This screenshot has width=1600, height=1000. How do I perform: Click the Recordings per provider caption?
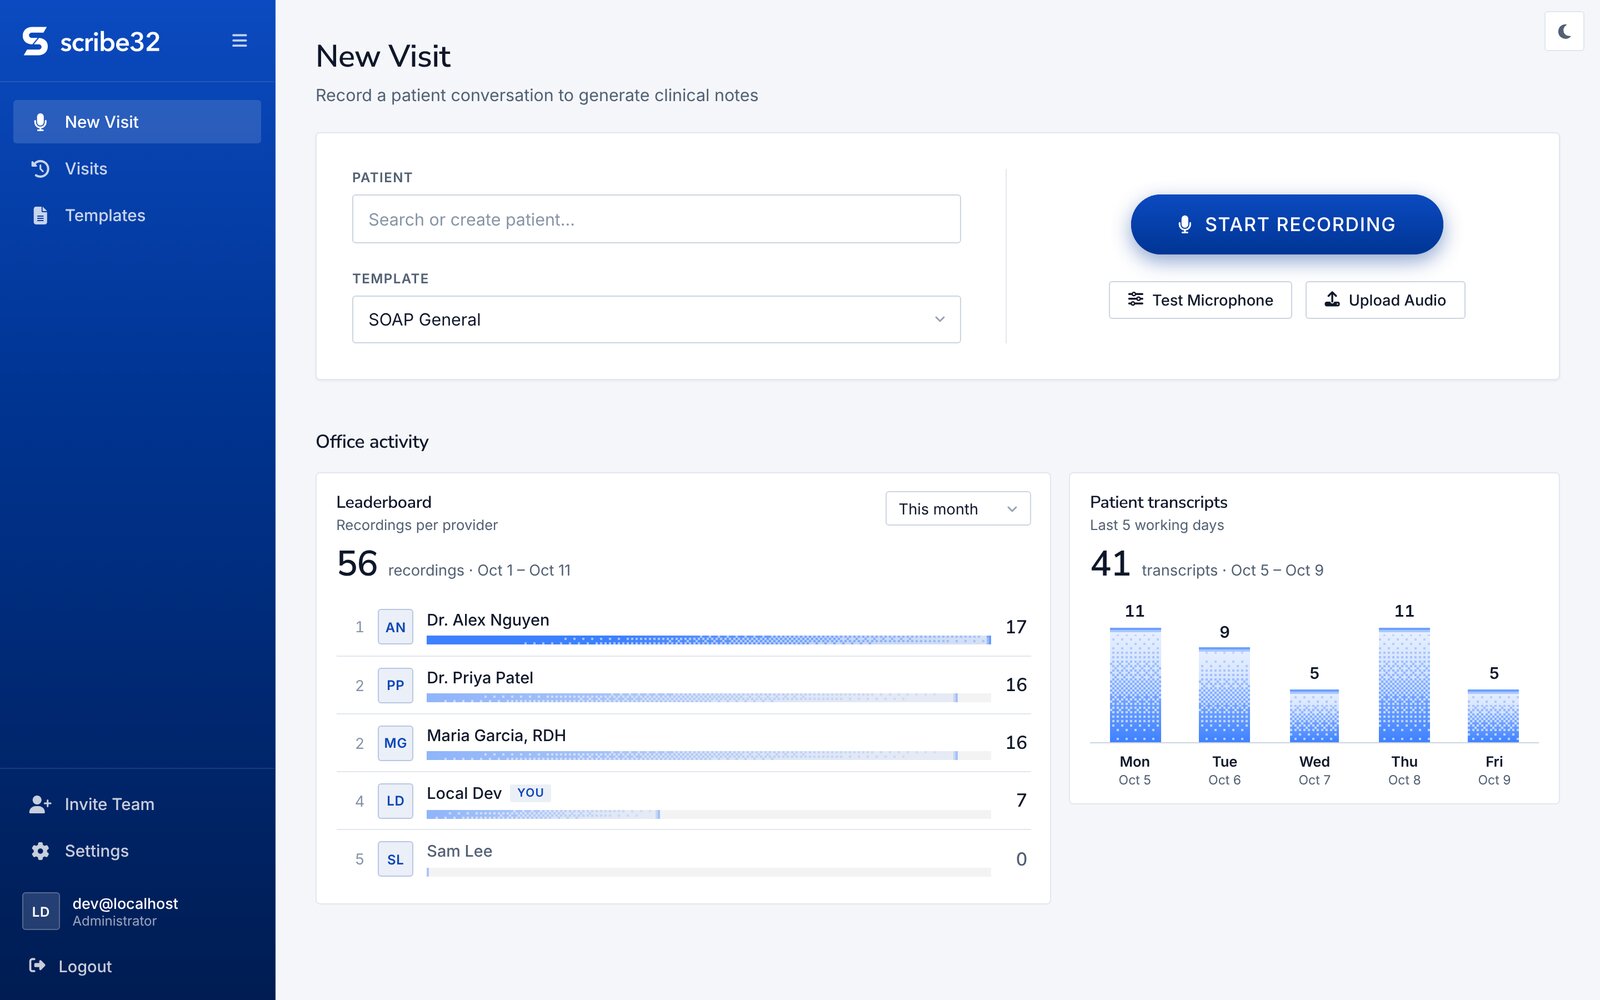[x=417, y=525]
